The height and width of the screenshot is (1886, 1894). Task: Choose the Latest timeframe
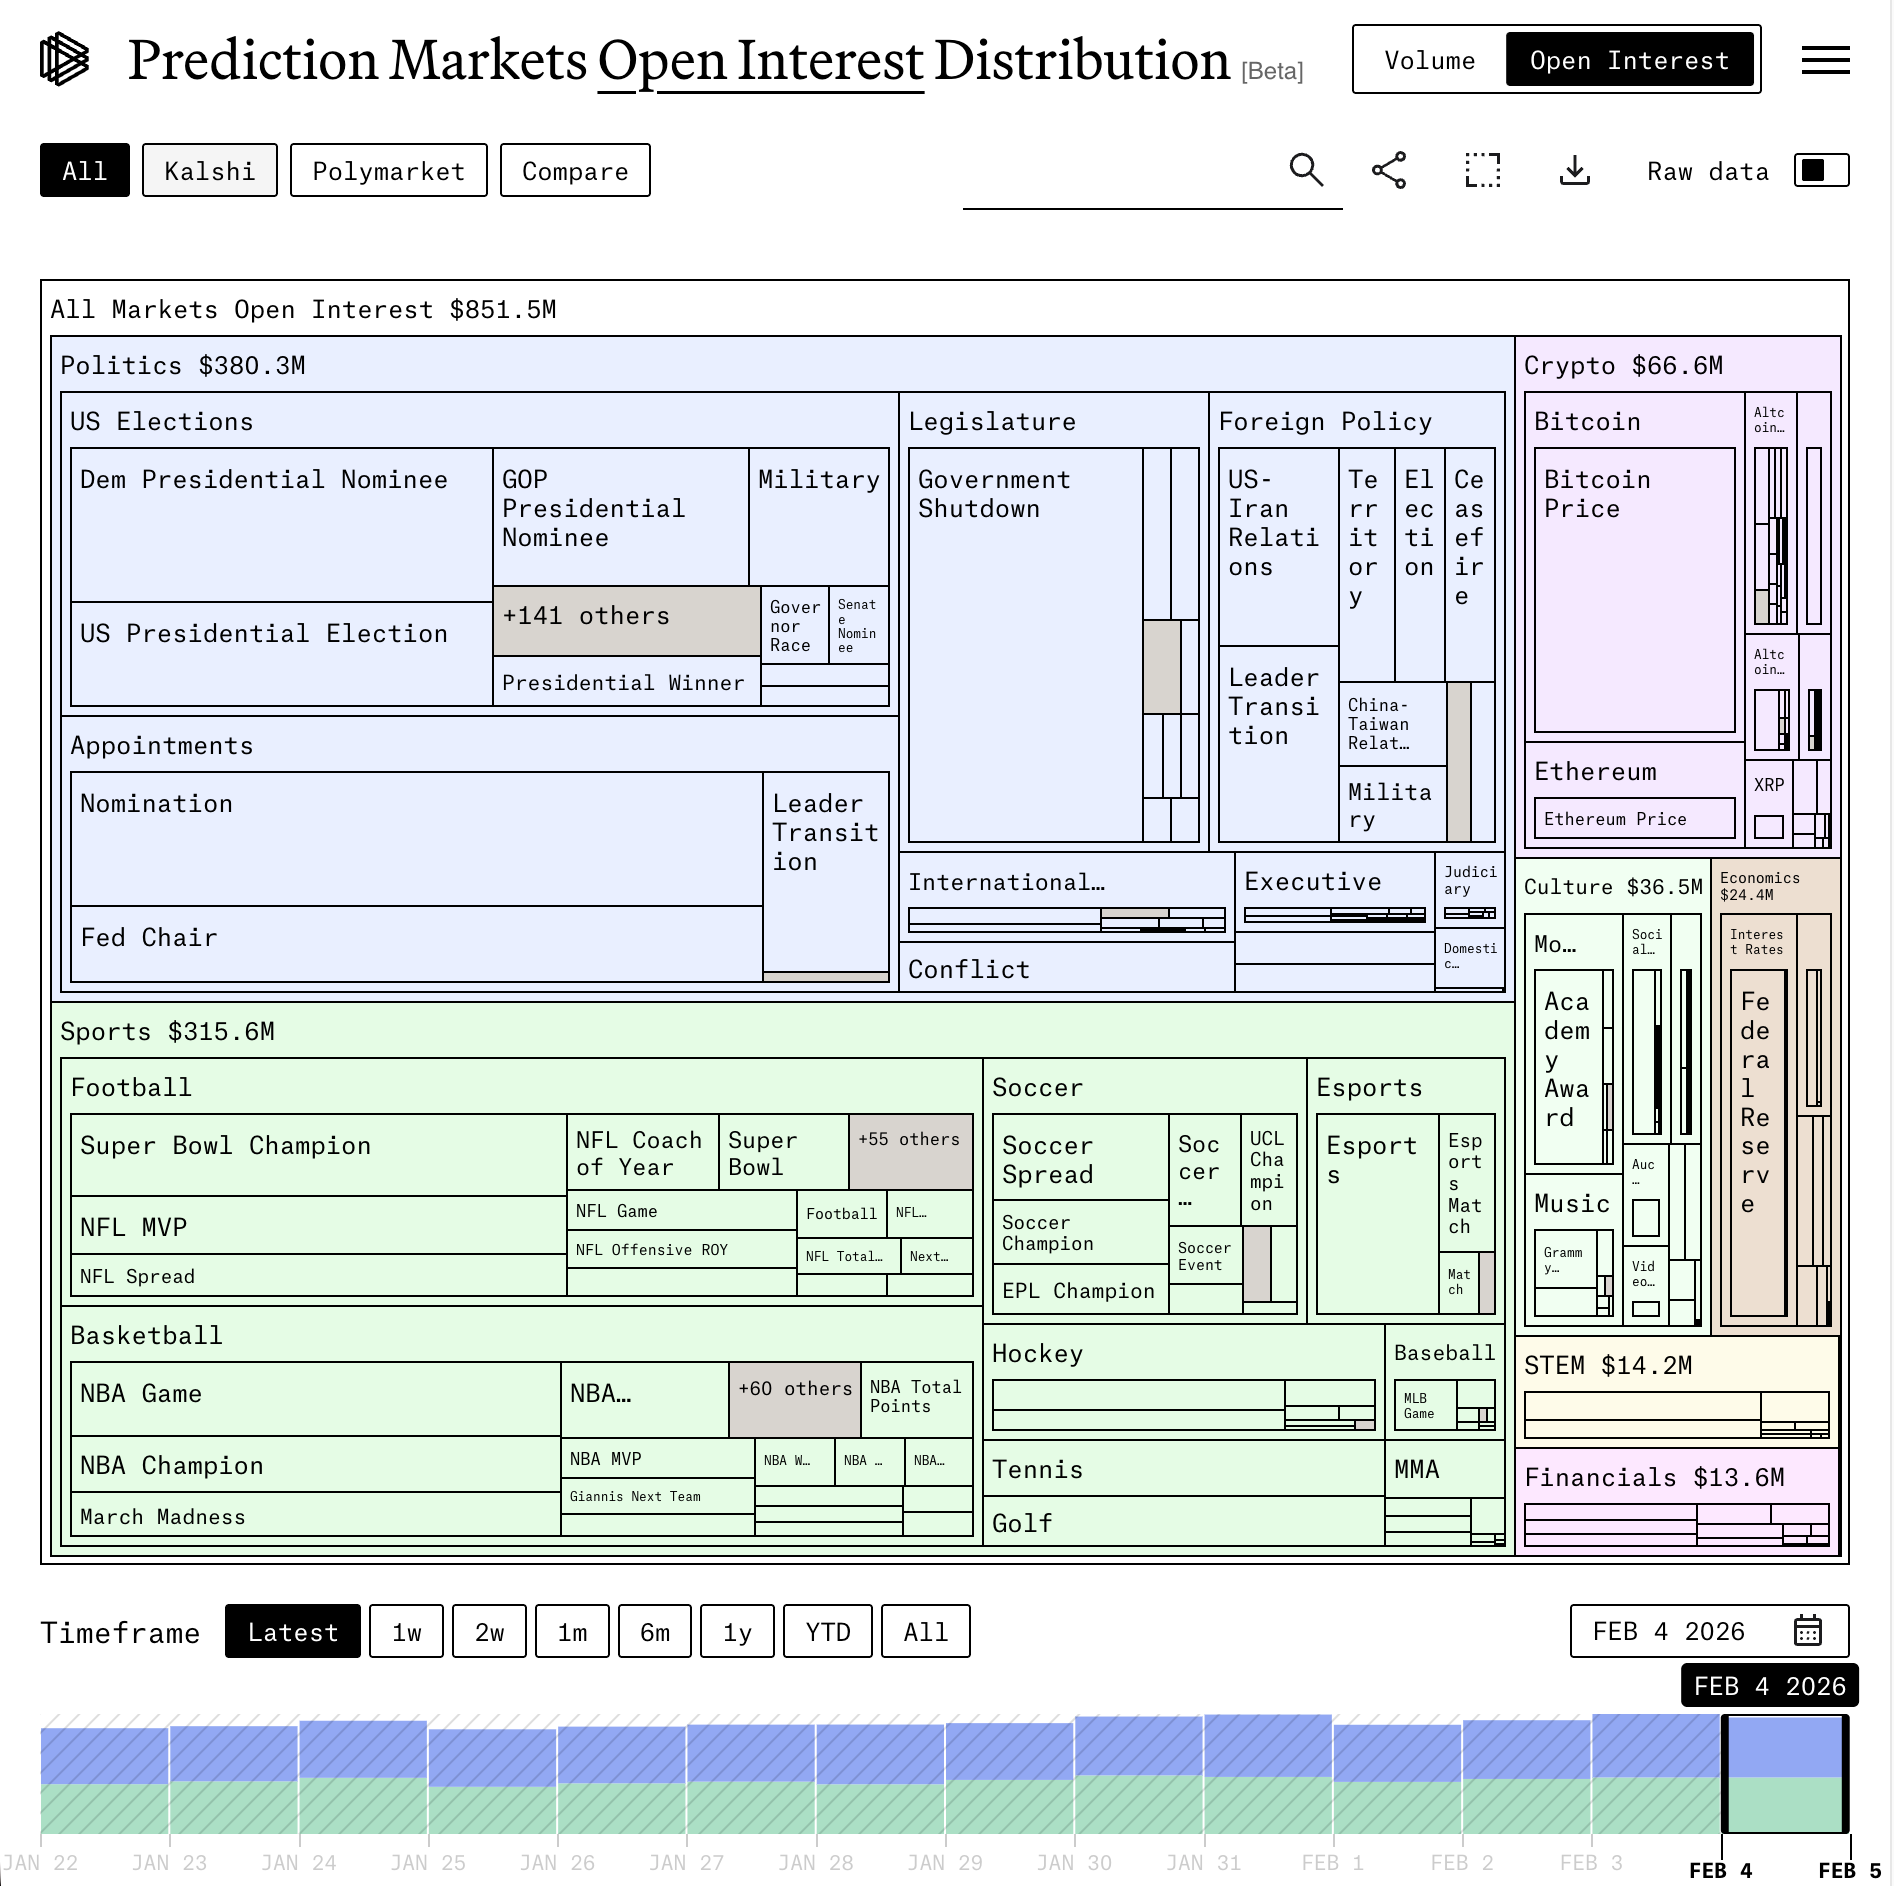click(x=293, y=1631)
